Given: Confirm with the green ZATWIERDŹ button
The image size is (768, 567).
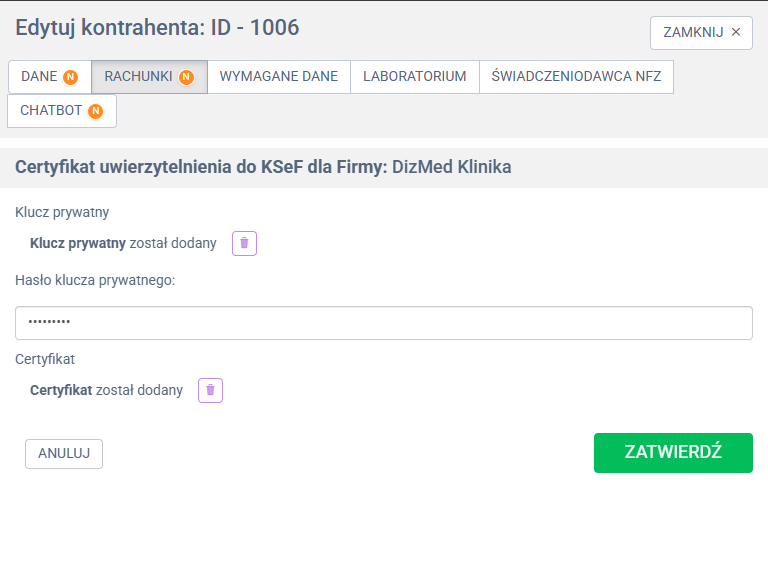Looking at the screenshot, I should click(x=673, y=452).
